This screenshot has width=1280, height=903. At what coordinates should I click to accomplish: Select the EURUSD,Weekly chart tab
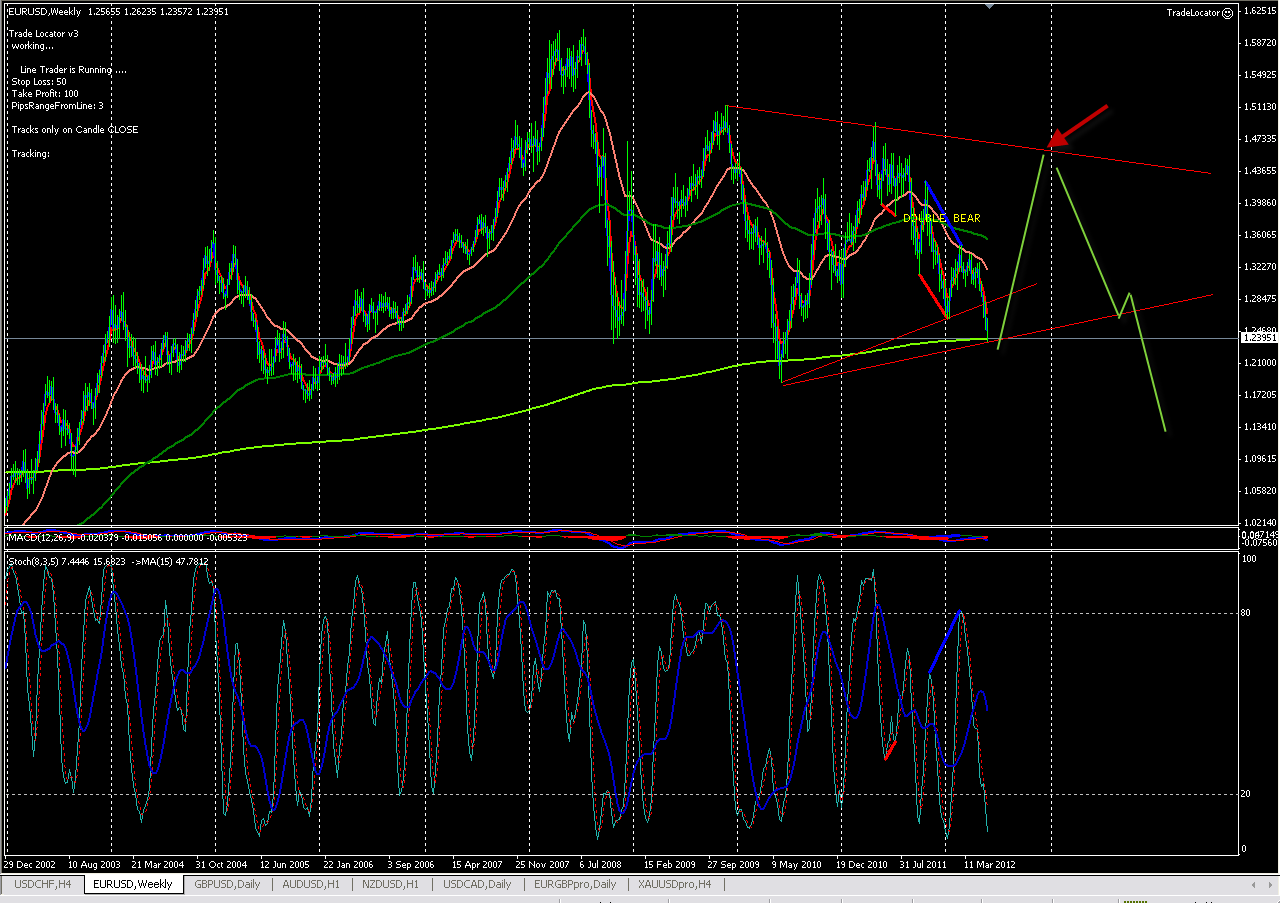(x=132, y=884)
